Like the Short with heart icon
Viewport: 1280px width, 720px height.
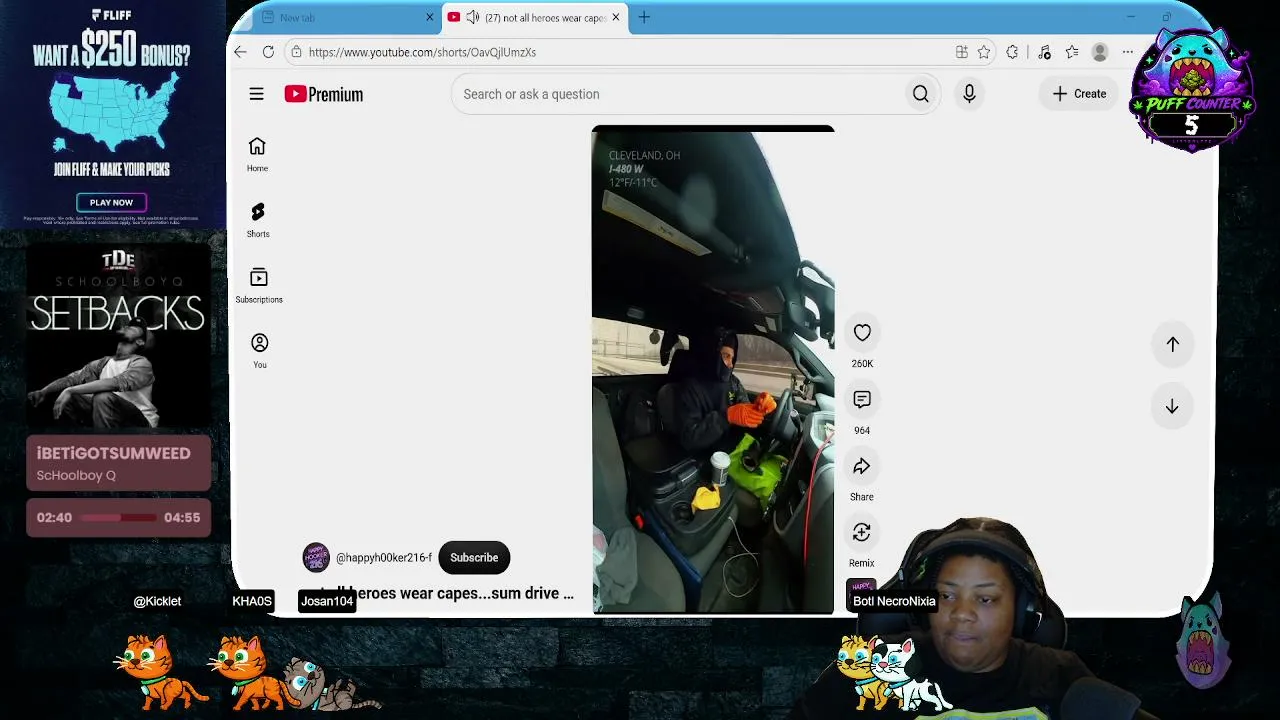862,333
